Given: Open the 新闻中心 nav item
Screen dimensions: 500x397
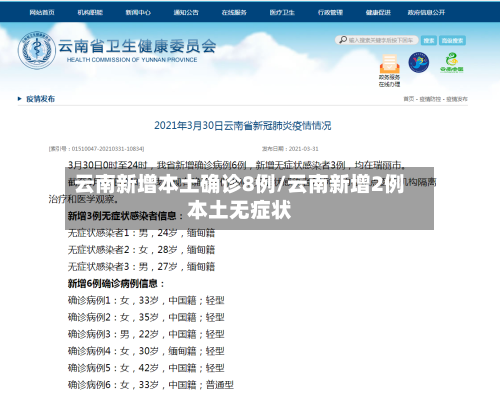Looking at the screenshot, I should (138, 12).
